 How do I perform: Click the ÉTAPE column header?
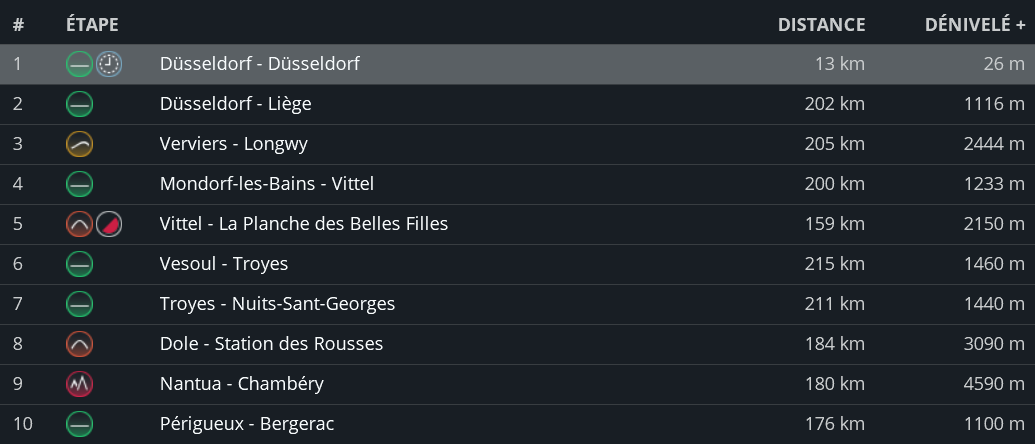(x=92, y=25)
